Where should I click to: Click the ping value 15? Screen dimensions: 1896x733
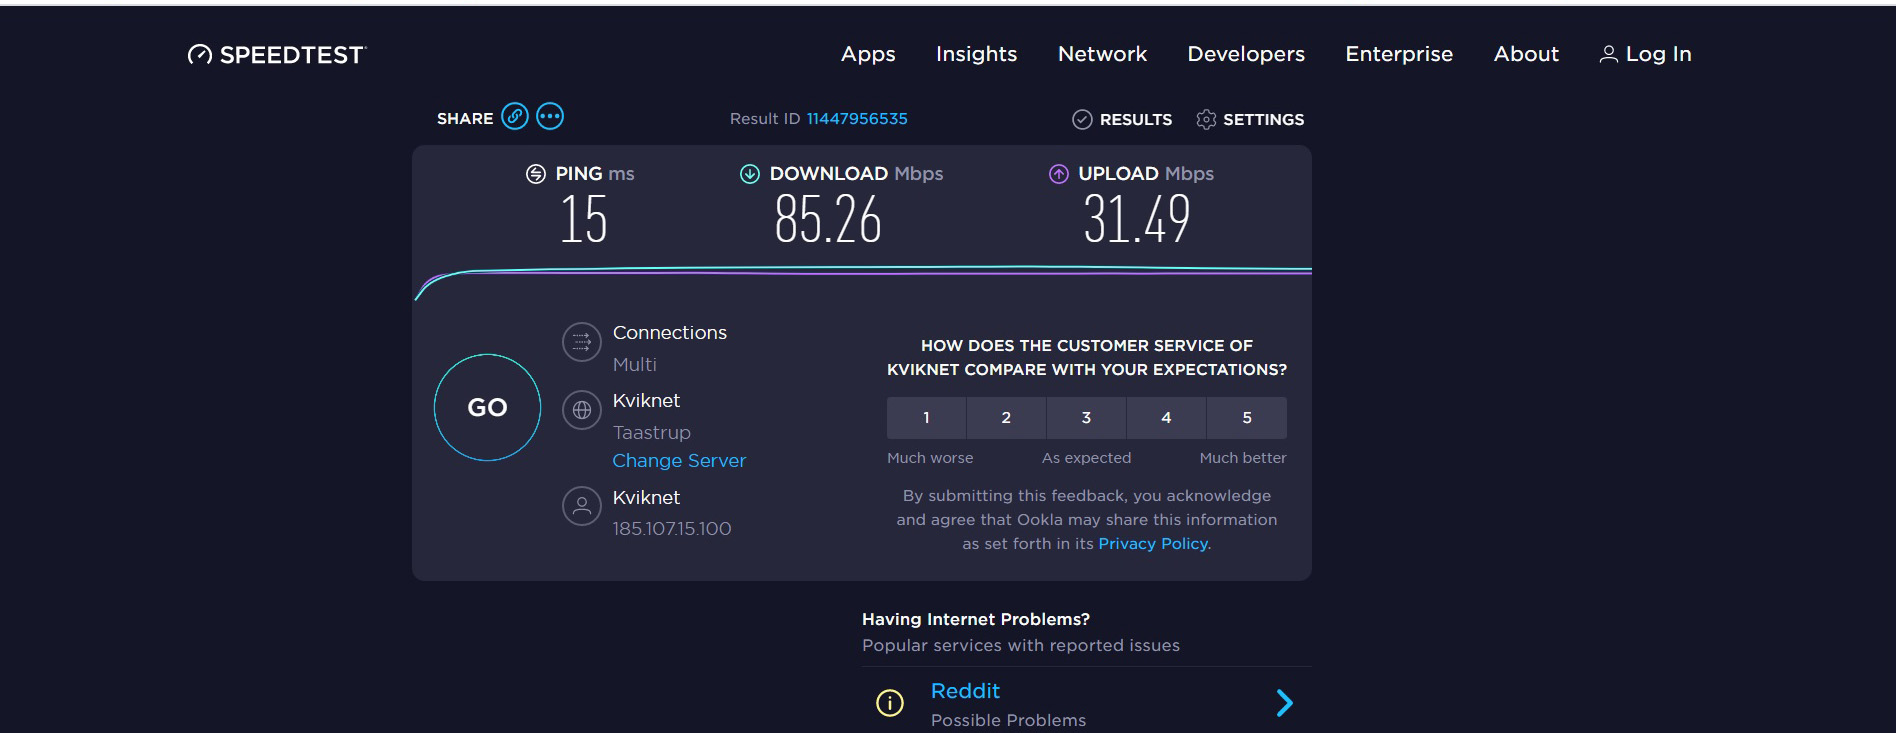(x=584, y=220)
